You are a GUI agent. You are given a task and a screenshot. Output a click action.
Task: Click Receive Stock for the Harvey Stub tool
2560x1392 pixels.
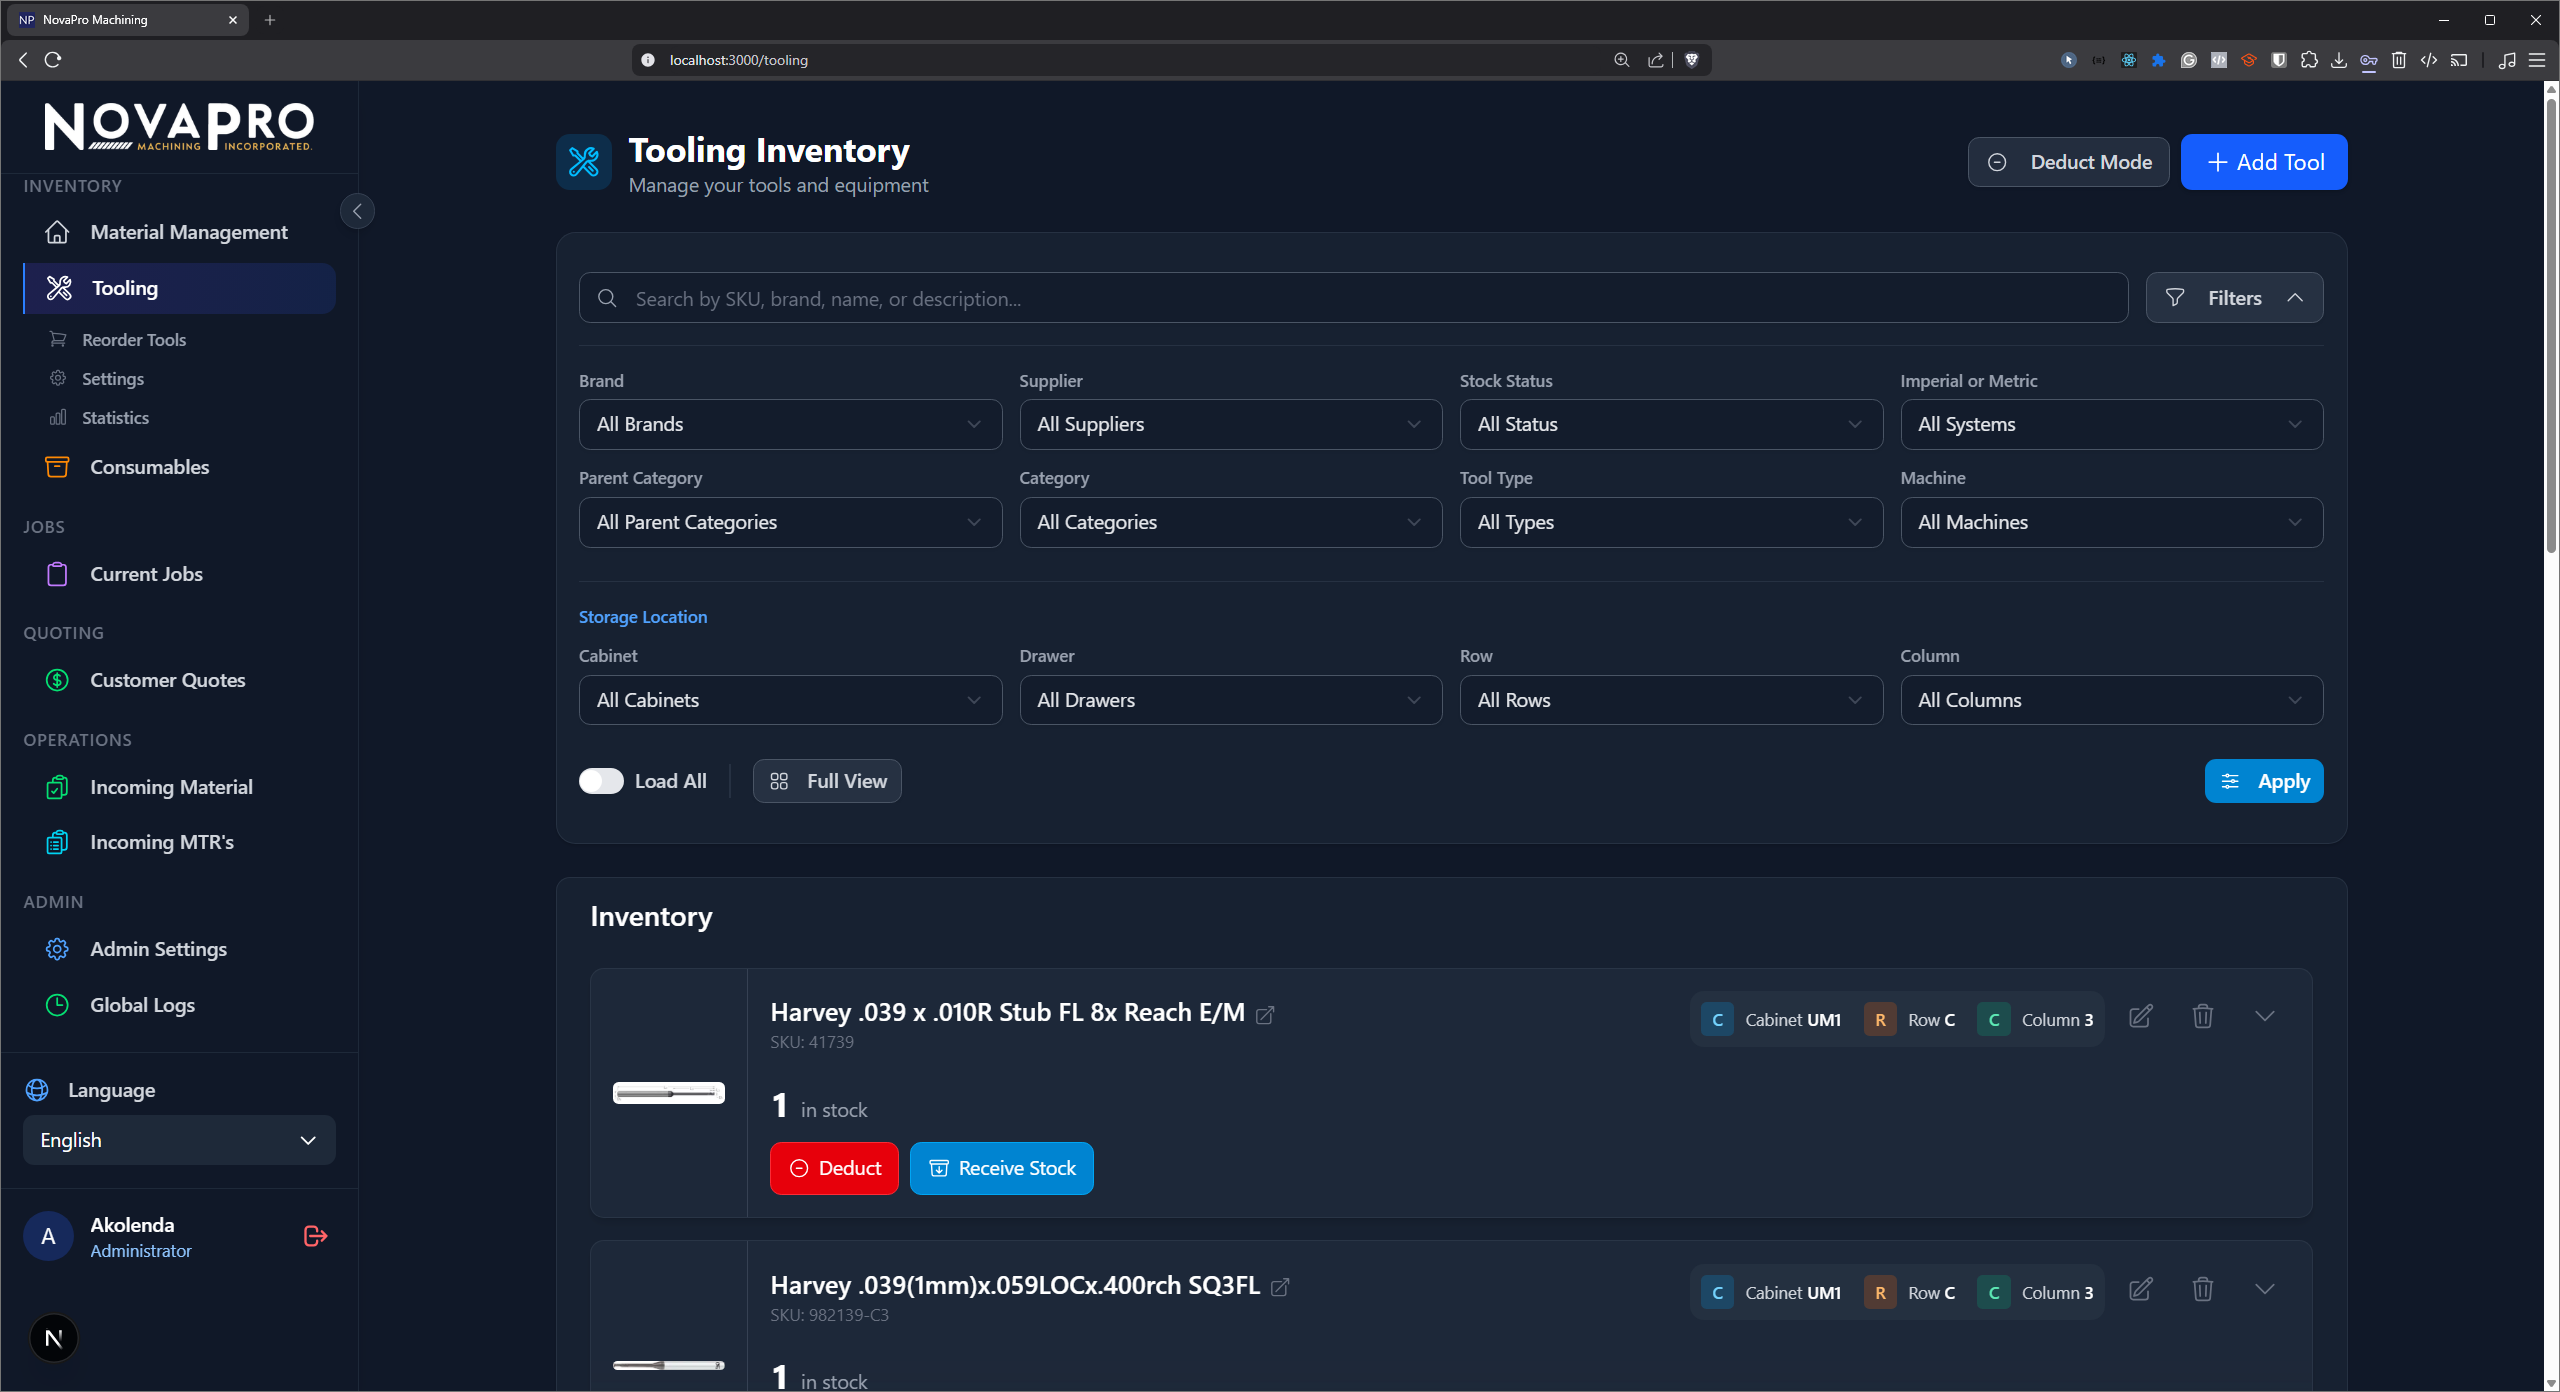click(x=1001, y=1167)
